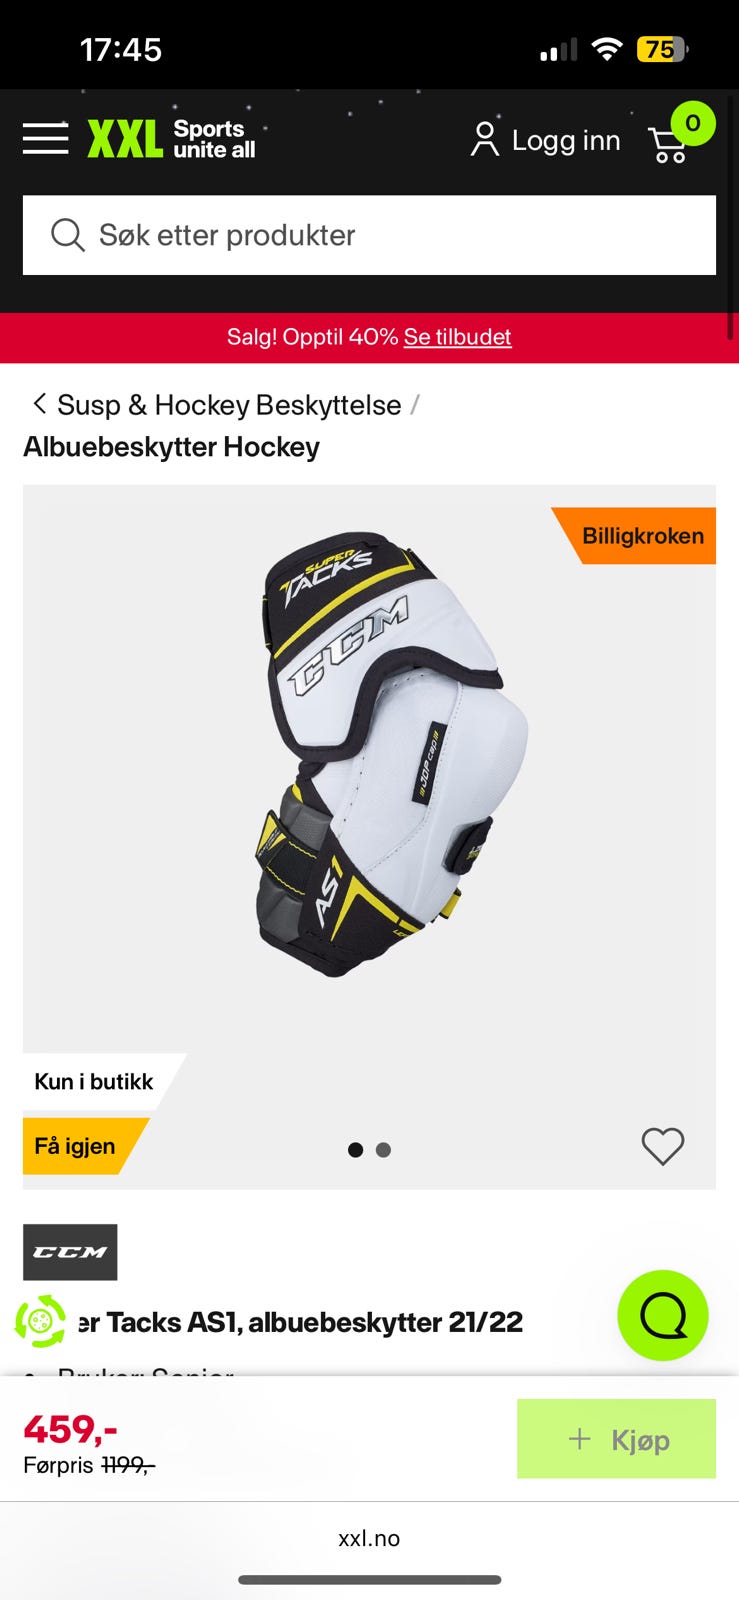Open the shopping cart
Screen dimensions: 739x1600
tap(680, 137)
